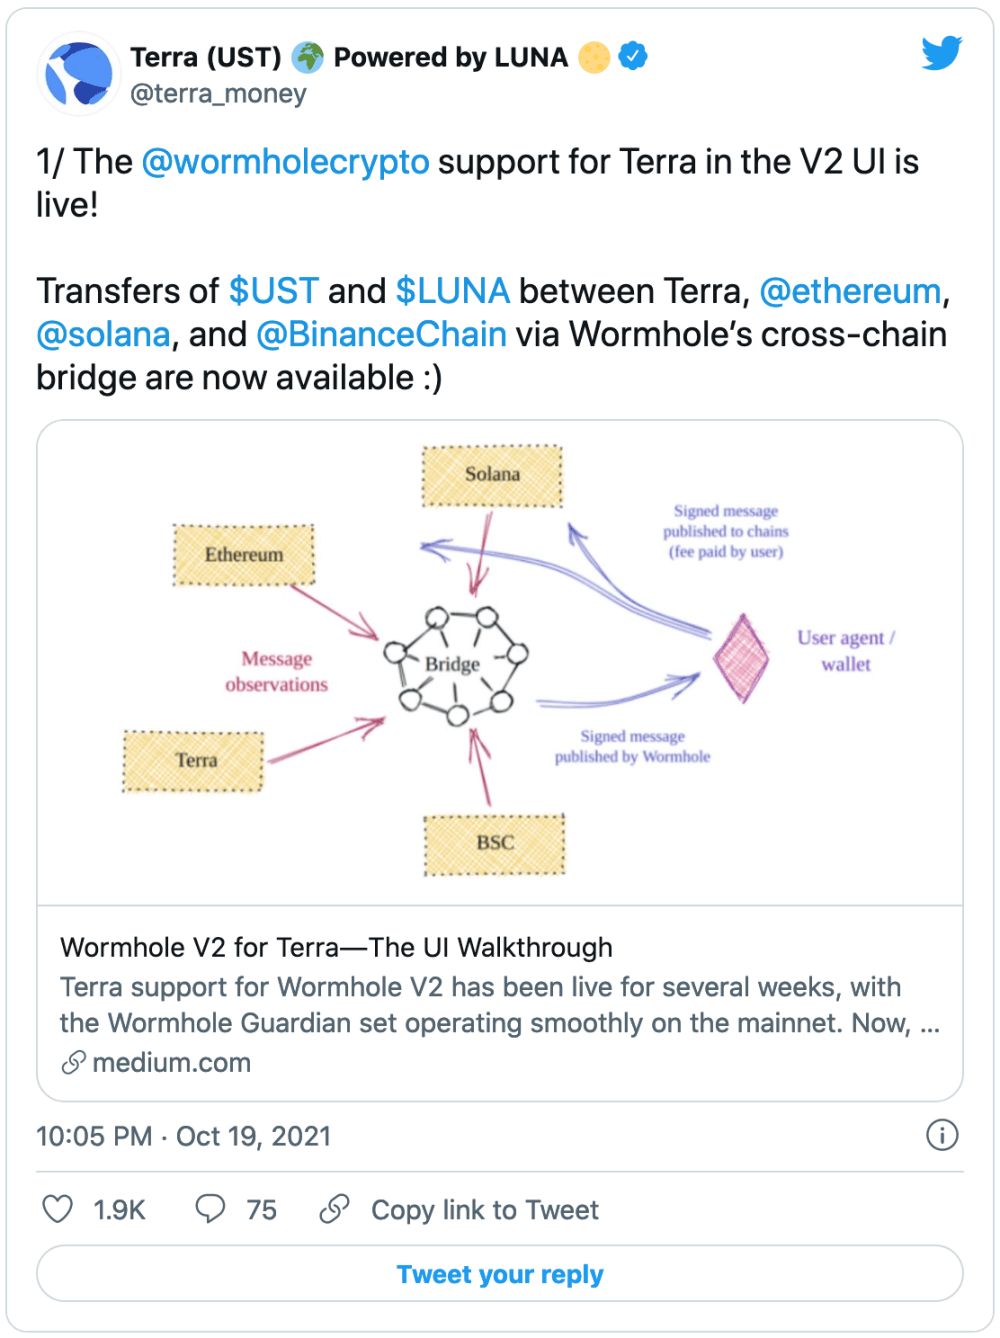Visit the @solana mention
Image resolution: width=1000 pixels, height=1338 pixels.
[104, 334]
